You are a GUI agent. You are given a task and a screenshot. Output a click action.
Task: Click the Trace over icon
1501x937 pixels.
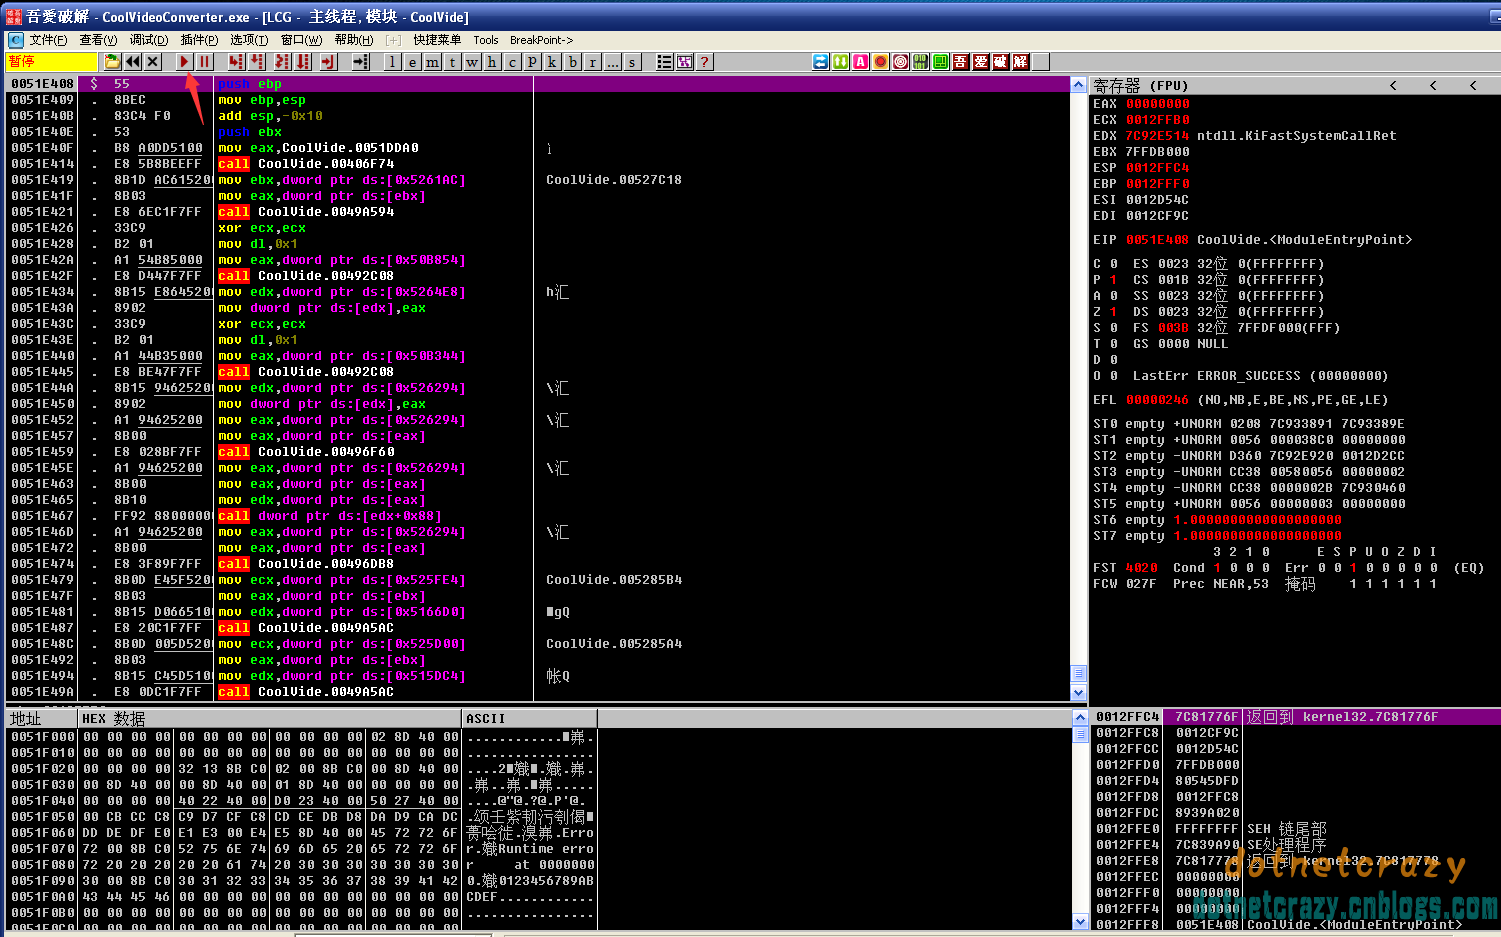(x=303, y=62)
